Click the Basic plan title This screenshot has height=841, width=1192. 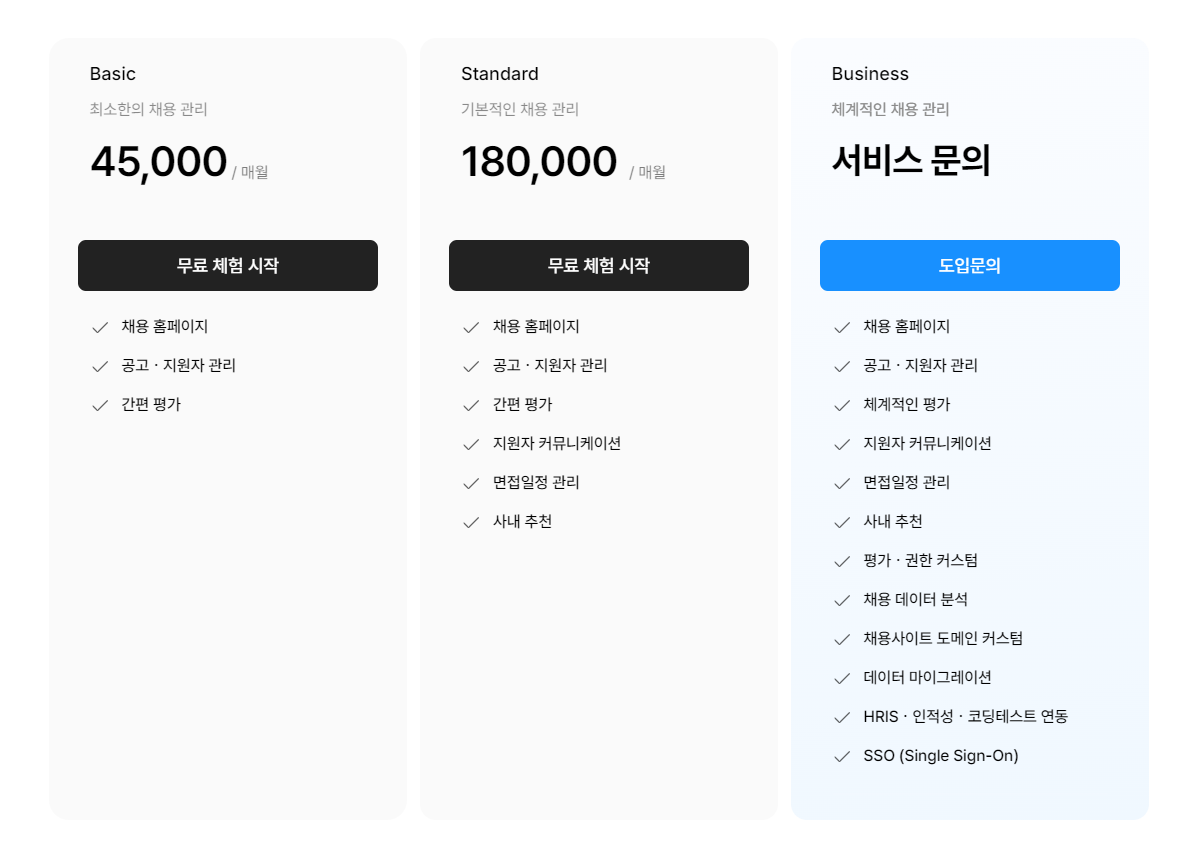(x=112, y=73)
